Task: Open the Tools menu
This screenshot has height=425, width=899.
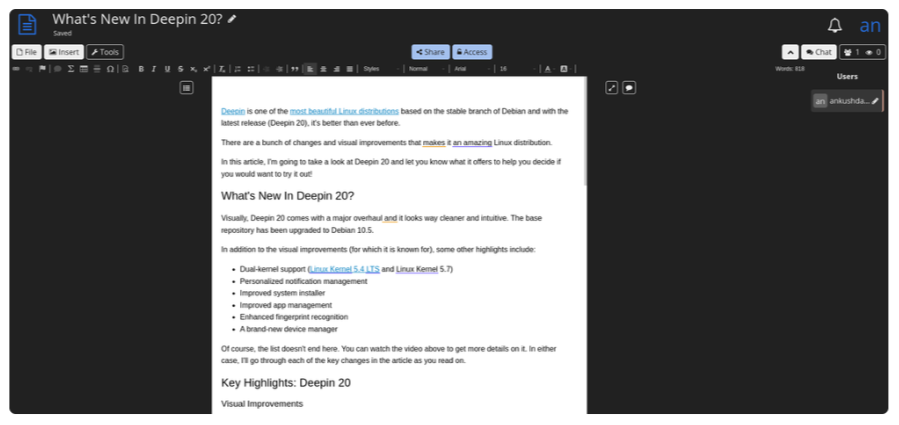Action: (x=105, y=52)
